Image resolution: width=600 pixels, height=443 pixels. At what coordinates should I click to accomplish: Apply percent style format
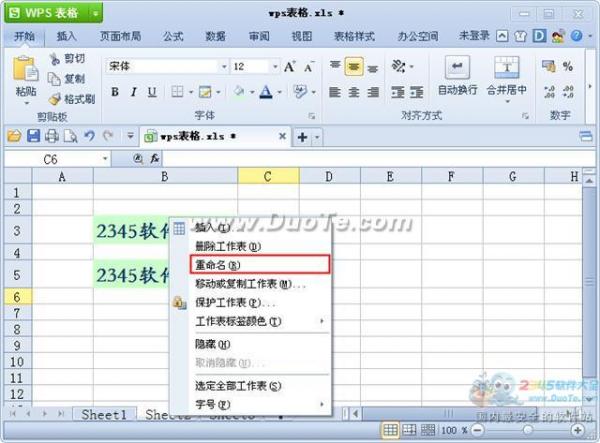[x=568, y=66]
